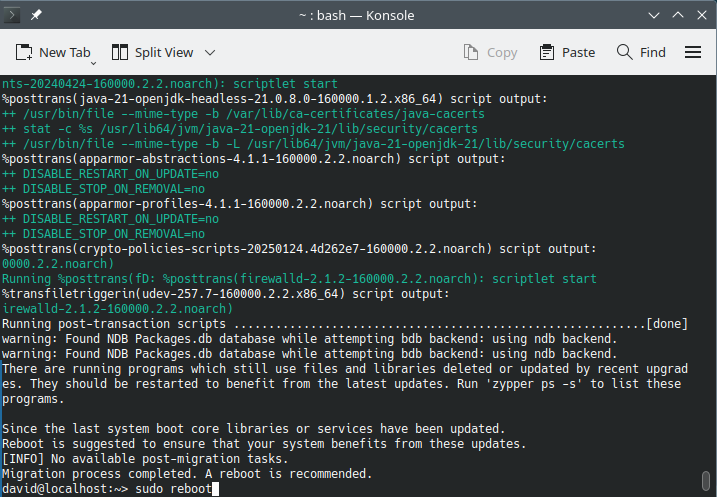Click the '~ : bash — Konsole' window title
The image size is (717, 497).
click(358, 15)
